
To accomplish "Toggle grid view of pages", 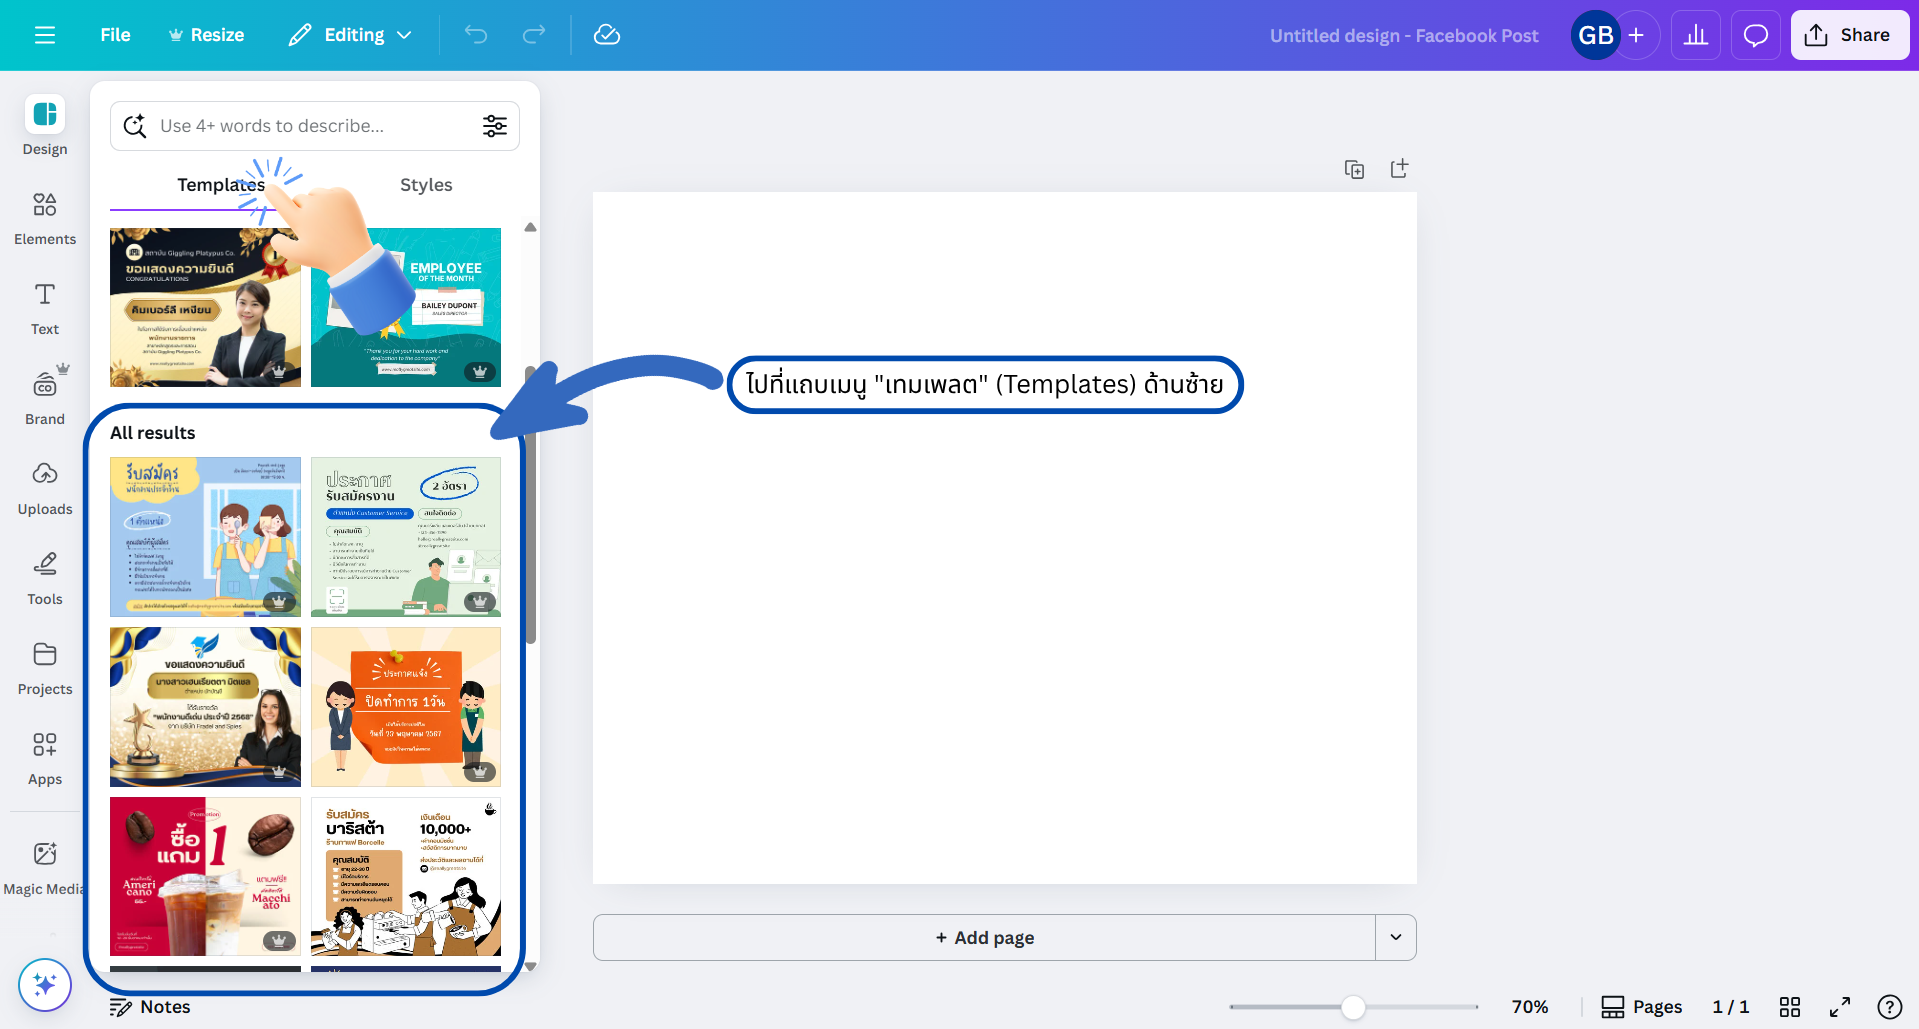I will [1790, 1007].
